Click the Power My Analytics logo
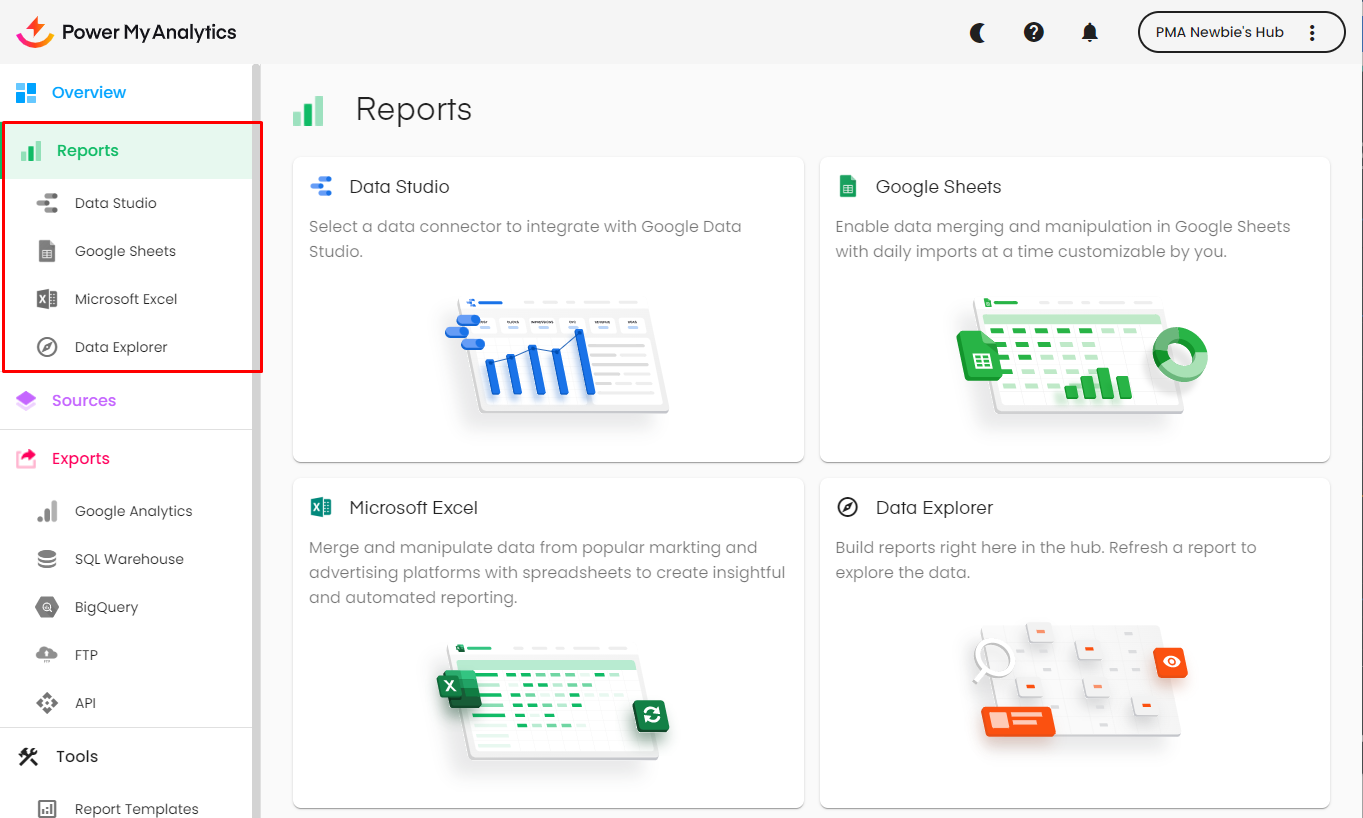Viewport: 1363px width, 818px height. tap(127, 32)
